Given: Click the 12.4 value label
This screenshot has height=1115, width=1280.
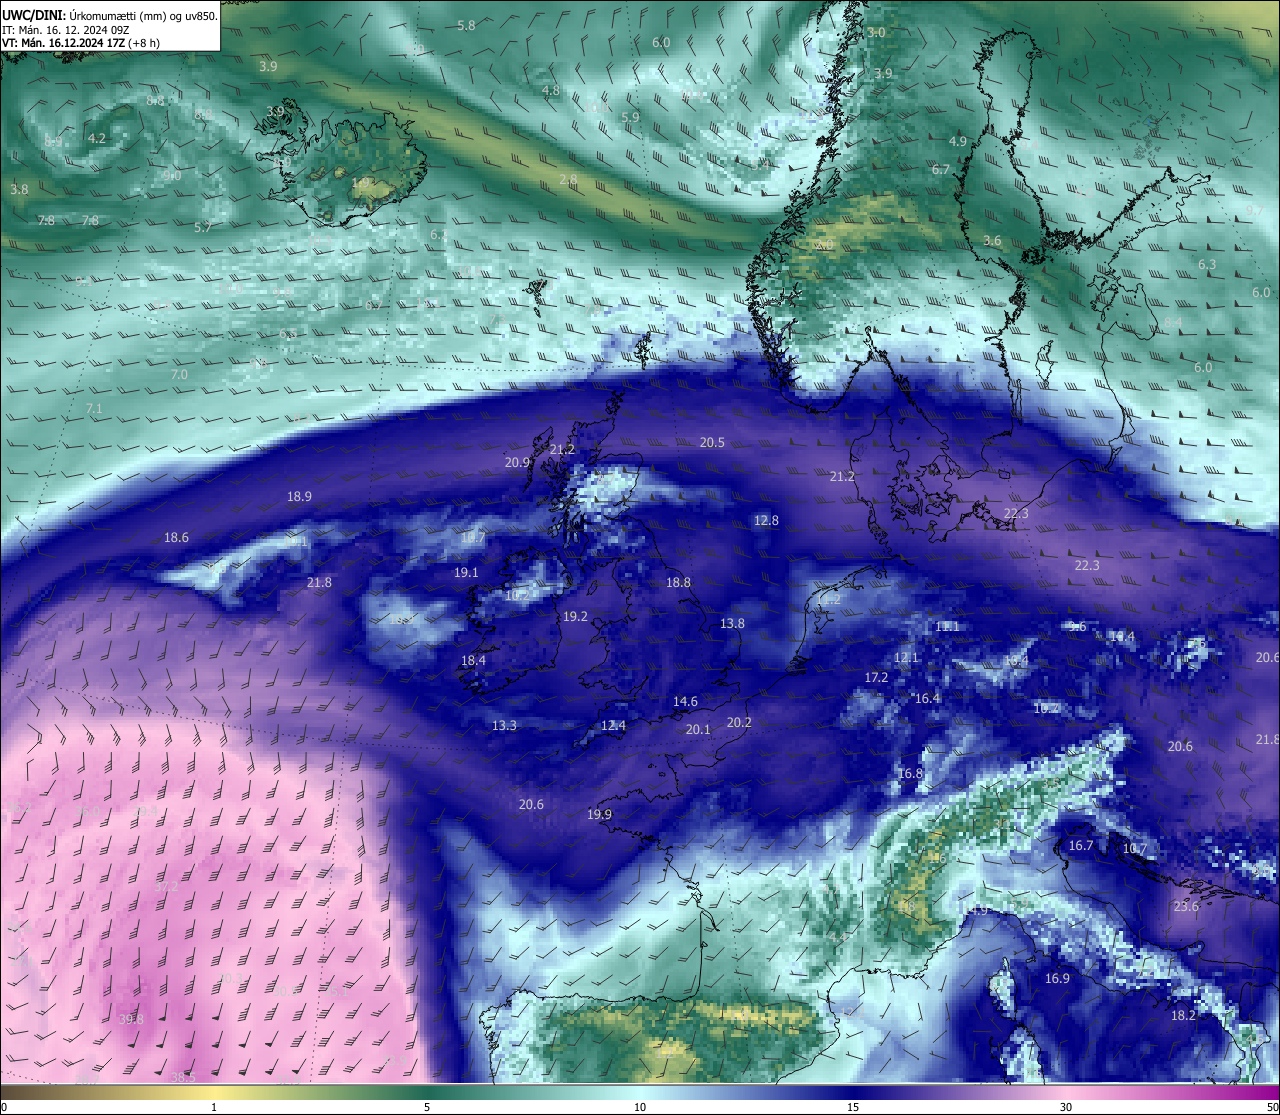Looking at the screenshot, I should point(613,725).
